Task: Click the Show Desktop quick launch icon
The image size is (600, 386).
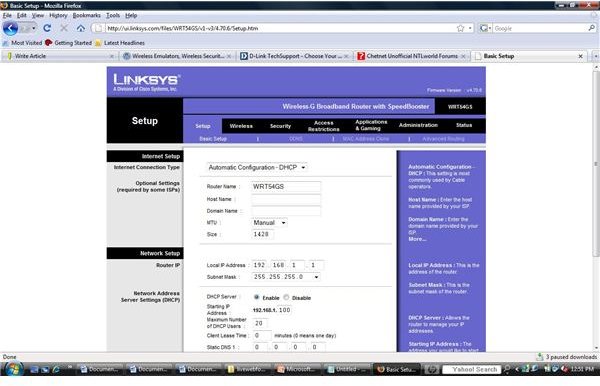Action: 34,370
